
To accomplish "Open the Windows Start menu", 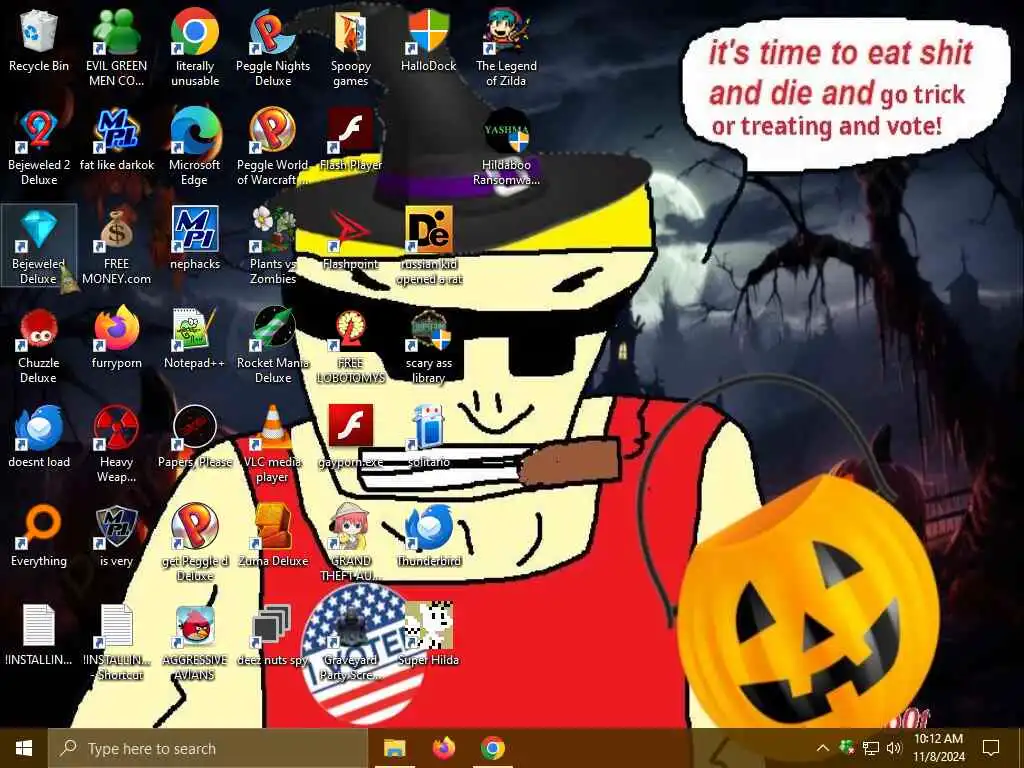I will tap(24, 748).
